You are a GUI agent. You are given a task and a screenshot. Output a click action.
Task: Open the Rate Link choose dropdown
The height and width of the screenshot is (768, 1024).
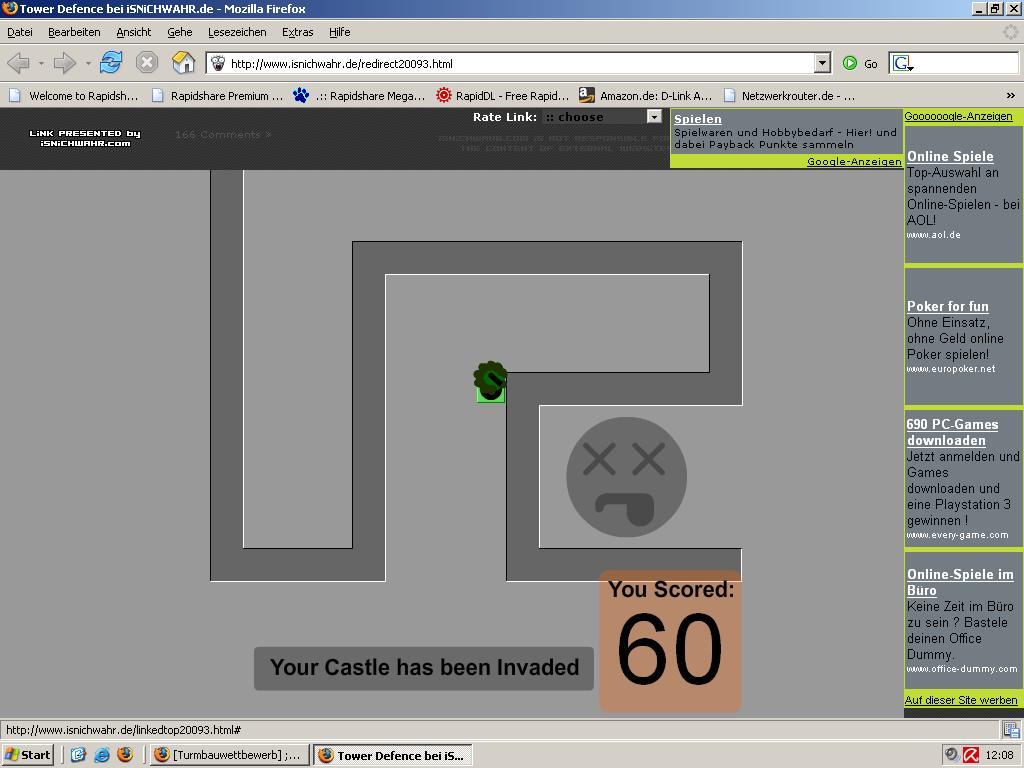pyautogui.click(x=603, y=117)
